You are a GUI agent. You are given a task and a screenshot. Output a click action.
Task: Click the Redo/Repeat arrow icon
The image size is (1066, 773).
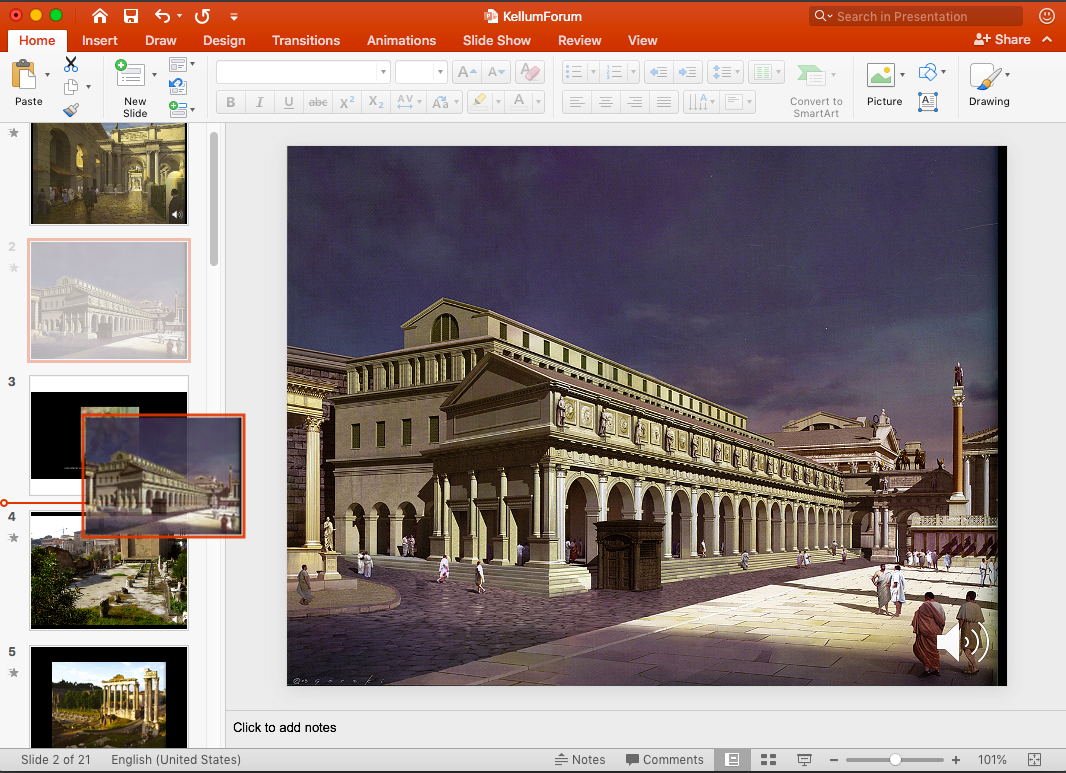(202, 16)
